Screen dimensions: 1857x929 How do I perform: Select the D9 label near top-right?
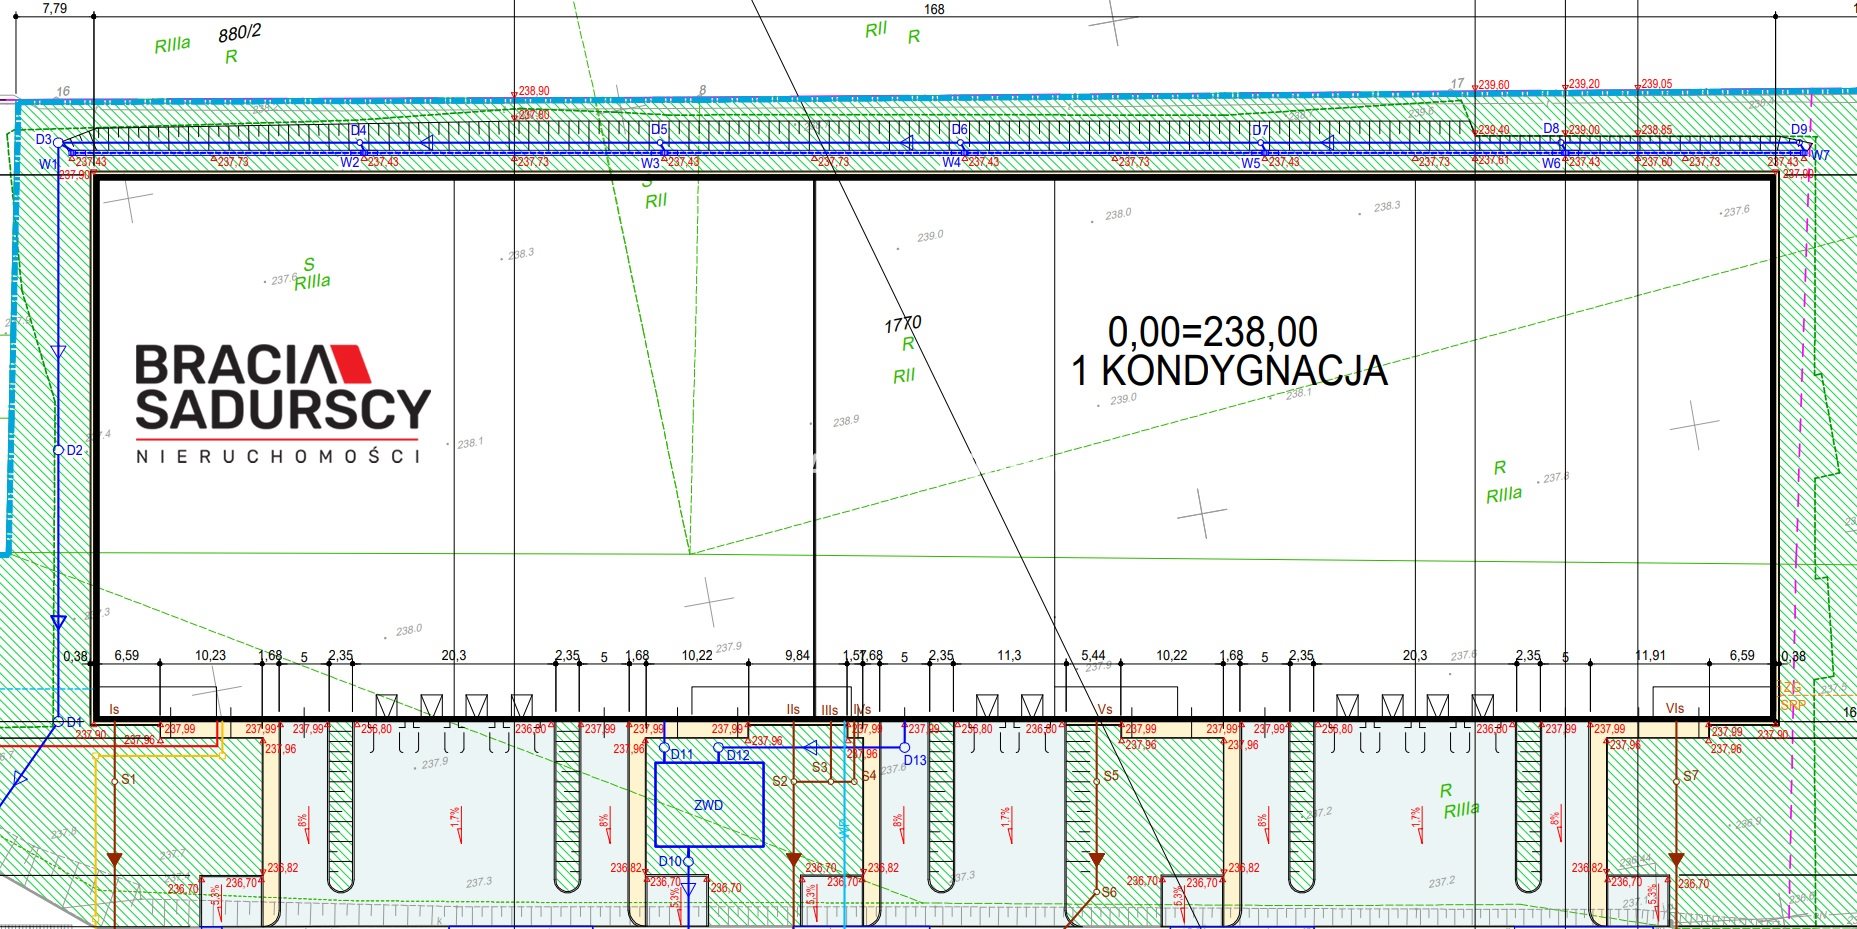(x=1799, y=129)
